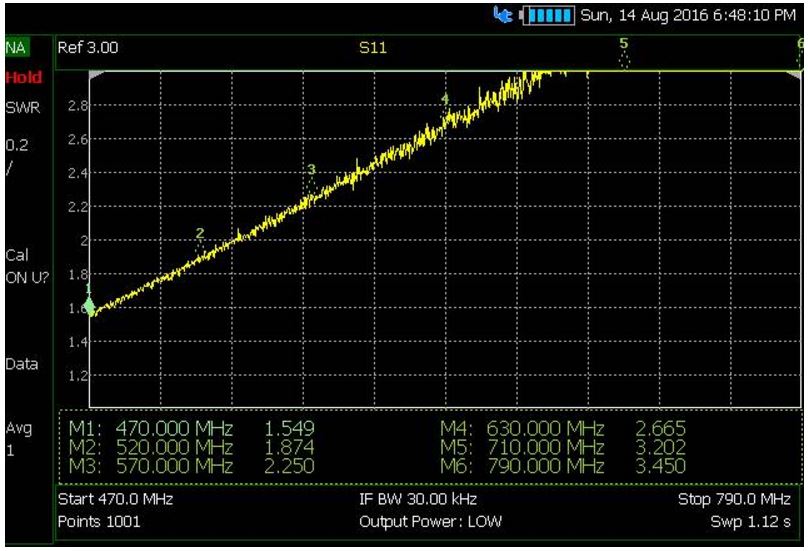
Task: Click the NA mode indicator
Action: [x=17, y=48]
